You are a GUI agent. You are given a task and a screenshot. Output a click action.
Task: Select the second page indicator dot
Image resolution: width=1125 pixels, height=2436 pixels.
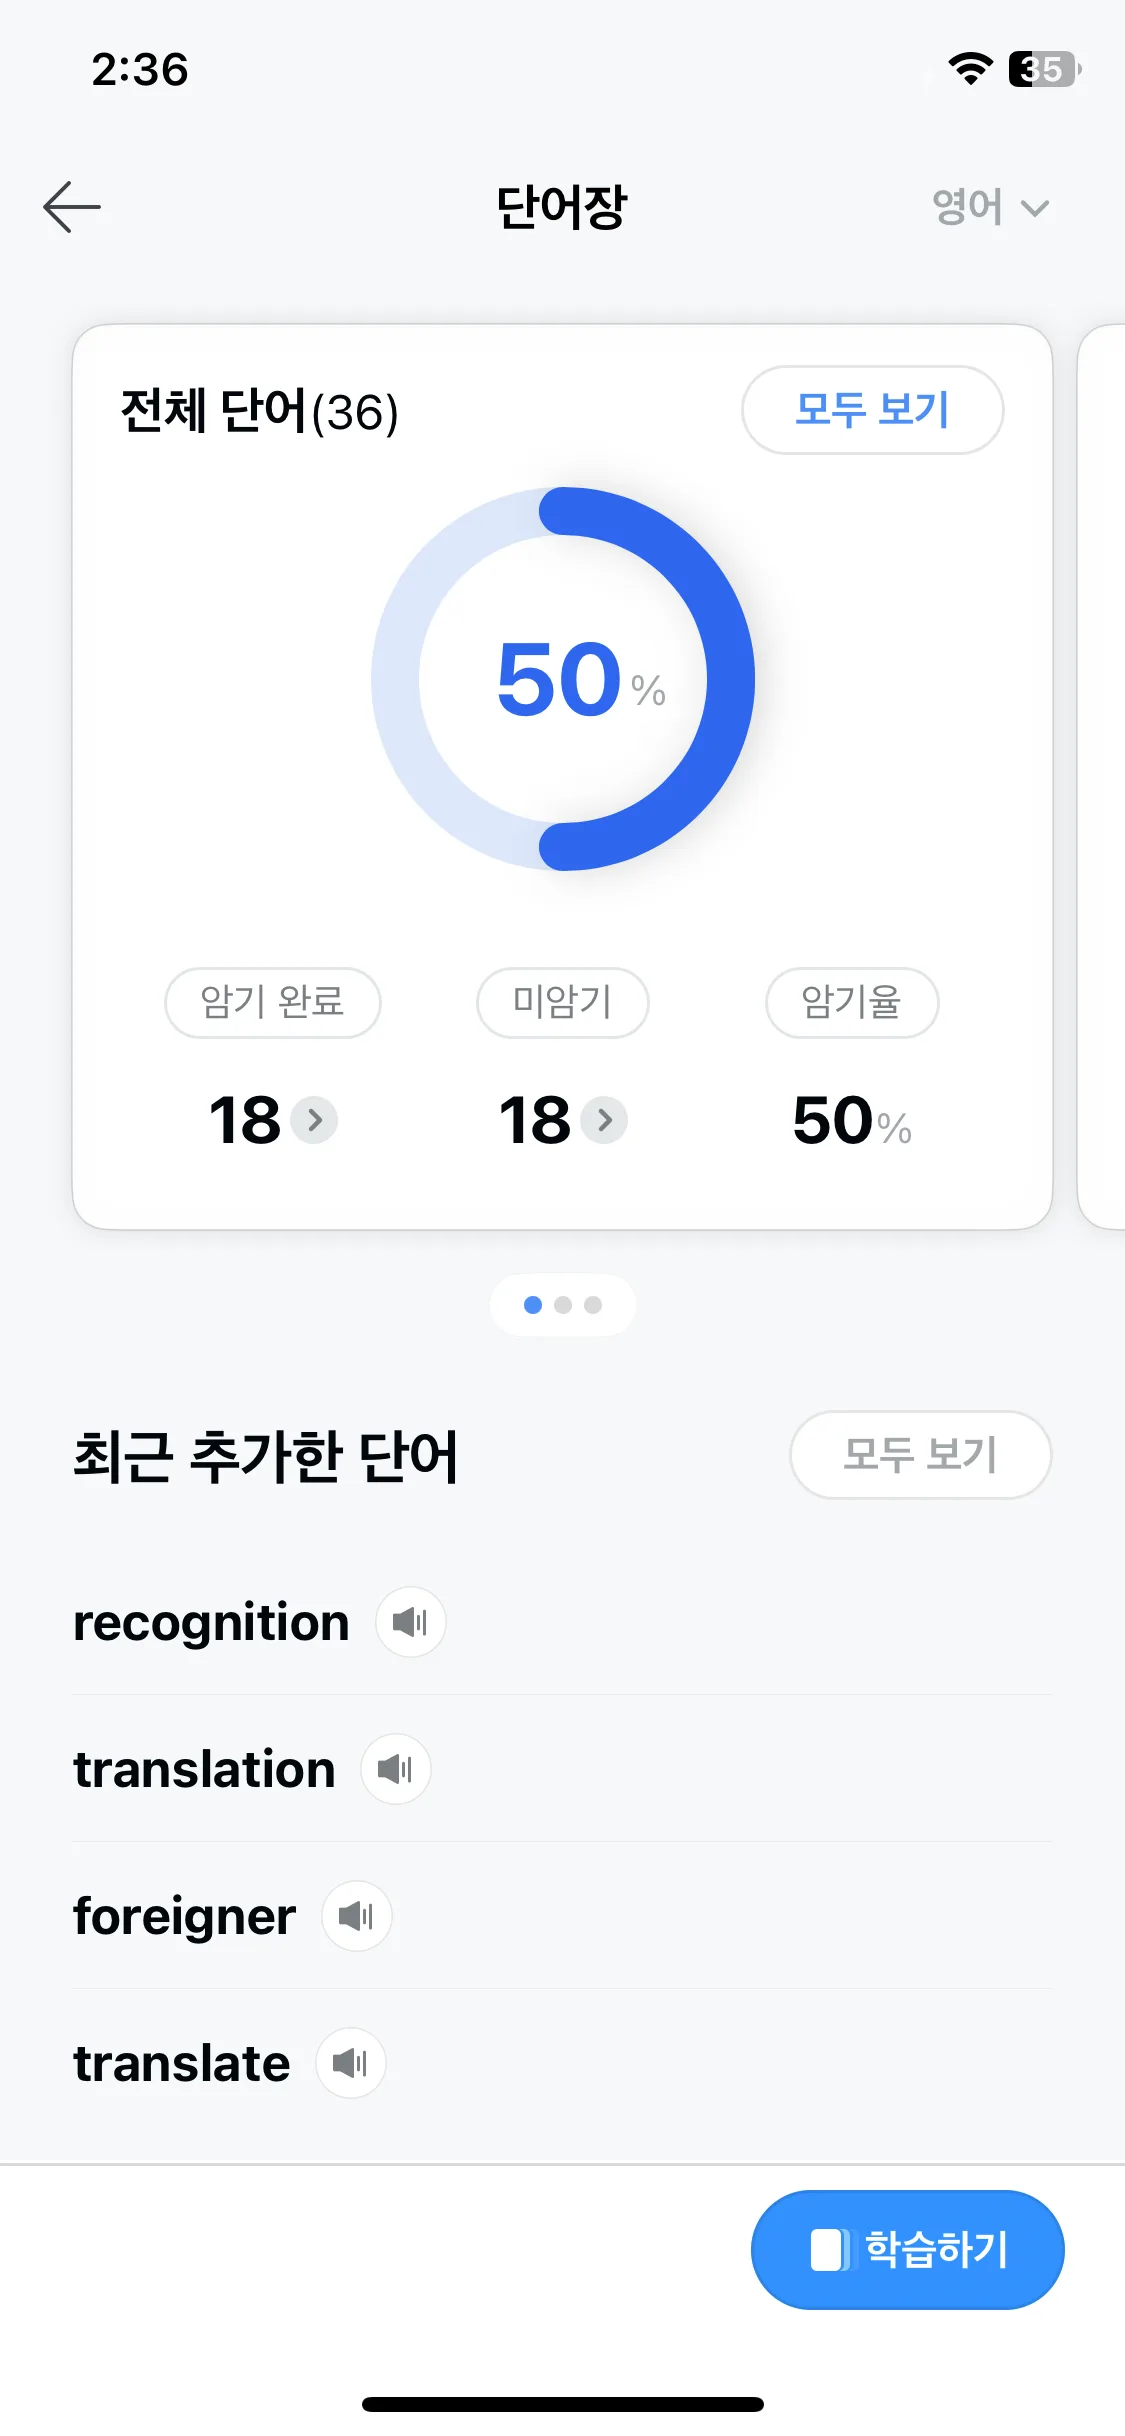(x=563, y=1305)
